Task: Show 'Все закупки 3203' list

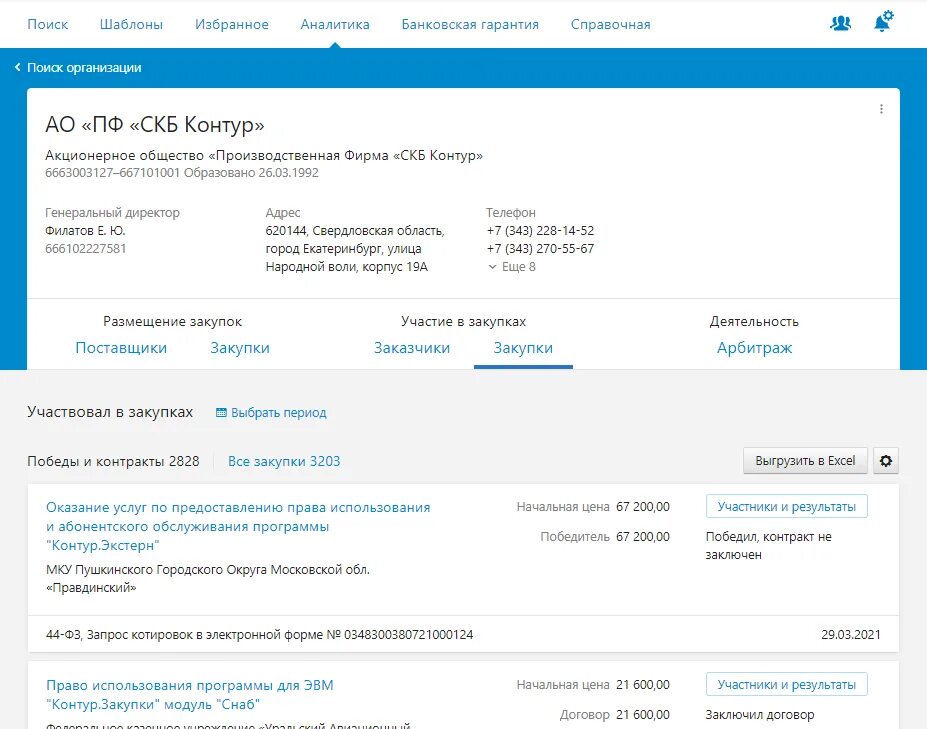Action: pyautogui.click(x=284, y=461)
